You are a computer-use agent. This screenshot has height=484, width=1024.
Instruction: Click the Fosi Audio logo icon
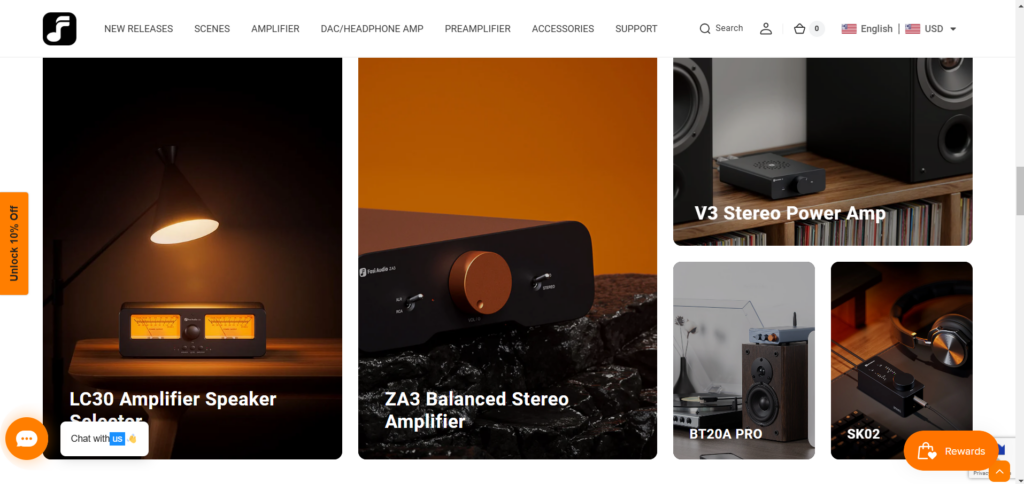pos(59,29)
